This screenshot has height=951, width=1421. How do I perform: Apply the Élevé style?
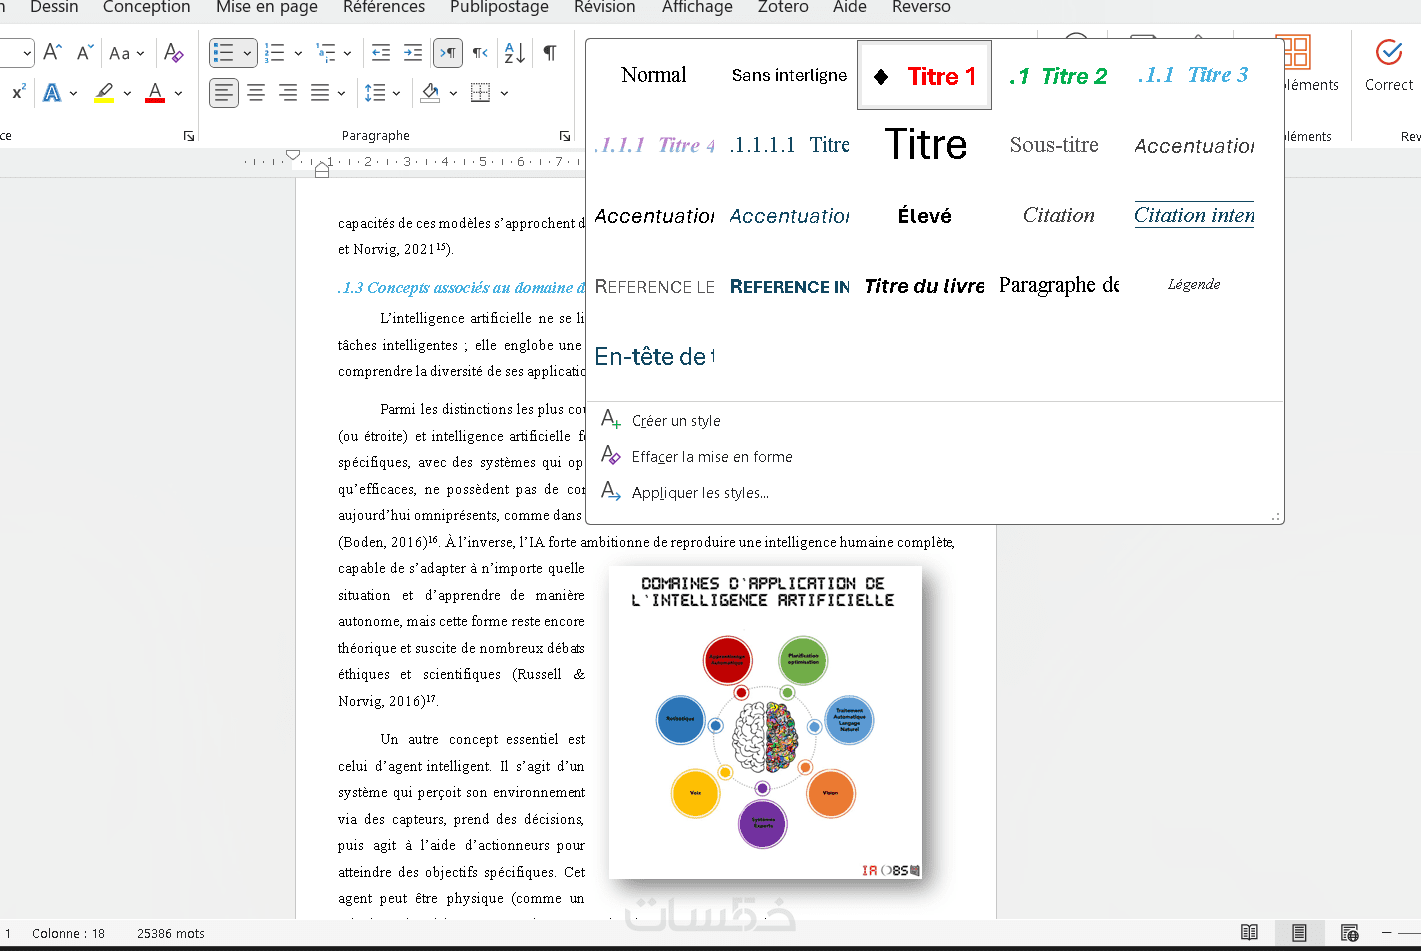coord(925,216)
